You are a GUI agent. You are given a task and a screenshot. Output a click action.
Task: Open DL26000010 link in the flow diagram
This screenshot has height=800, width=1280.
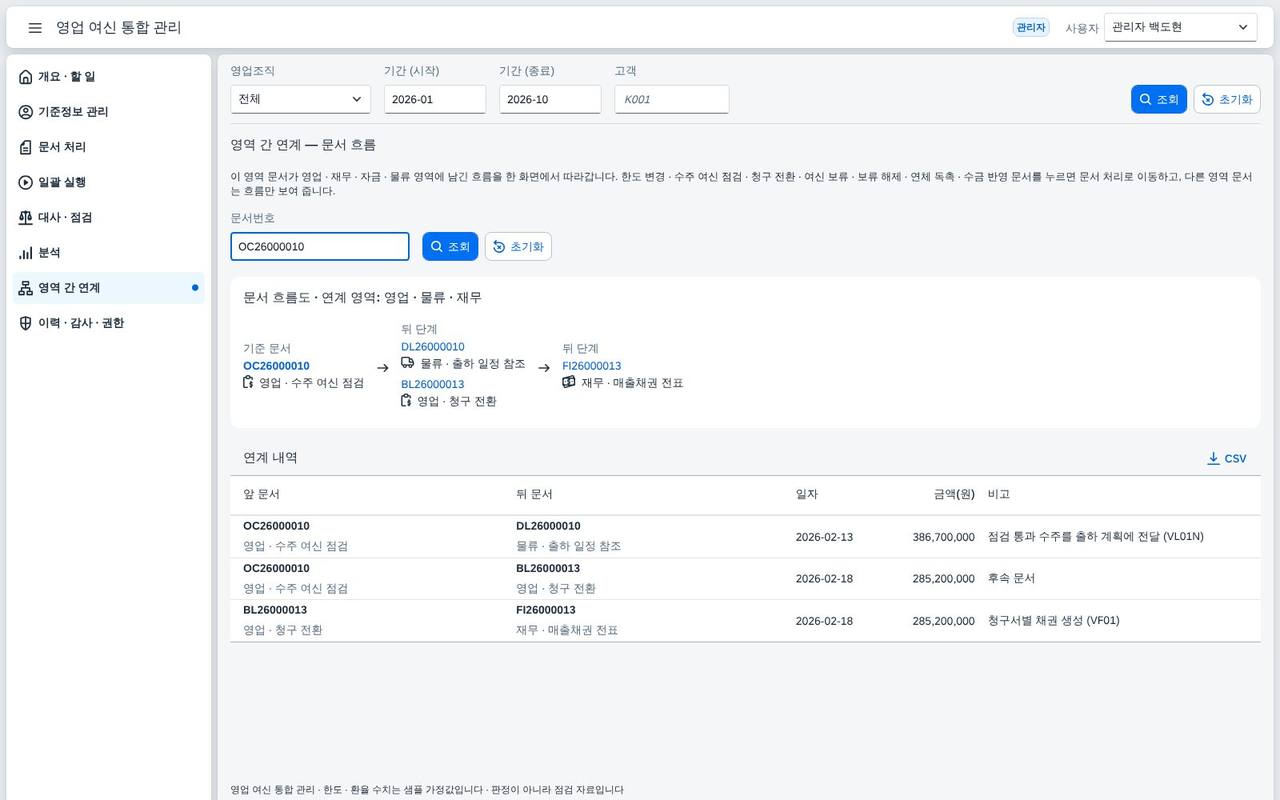click(433, 347)
